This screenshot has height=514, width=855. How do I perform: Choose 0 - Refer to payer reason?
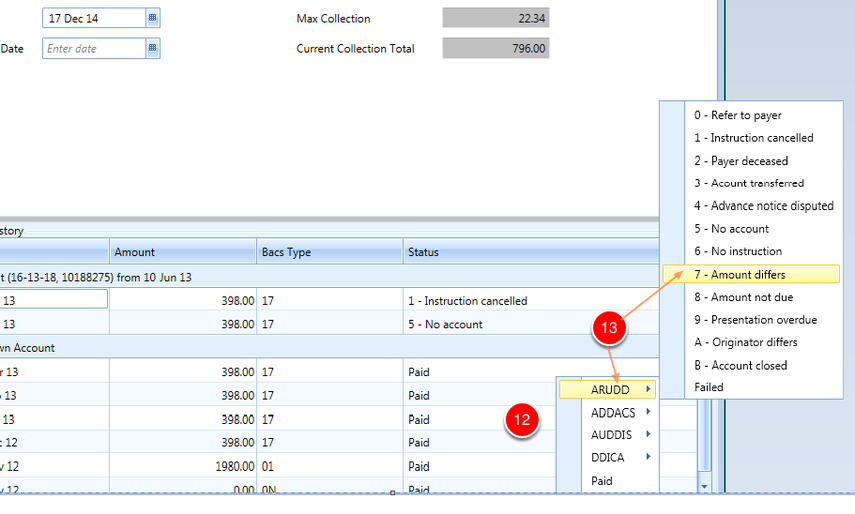point(737,115)
